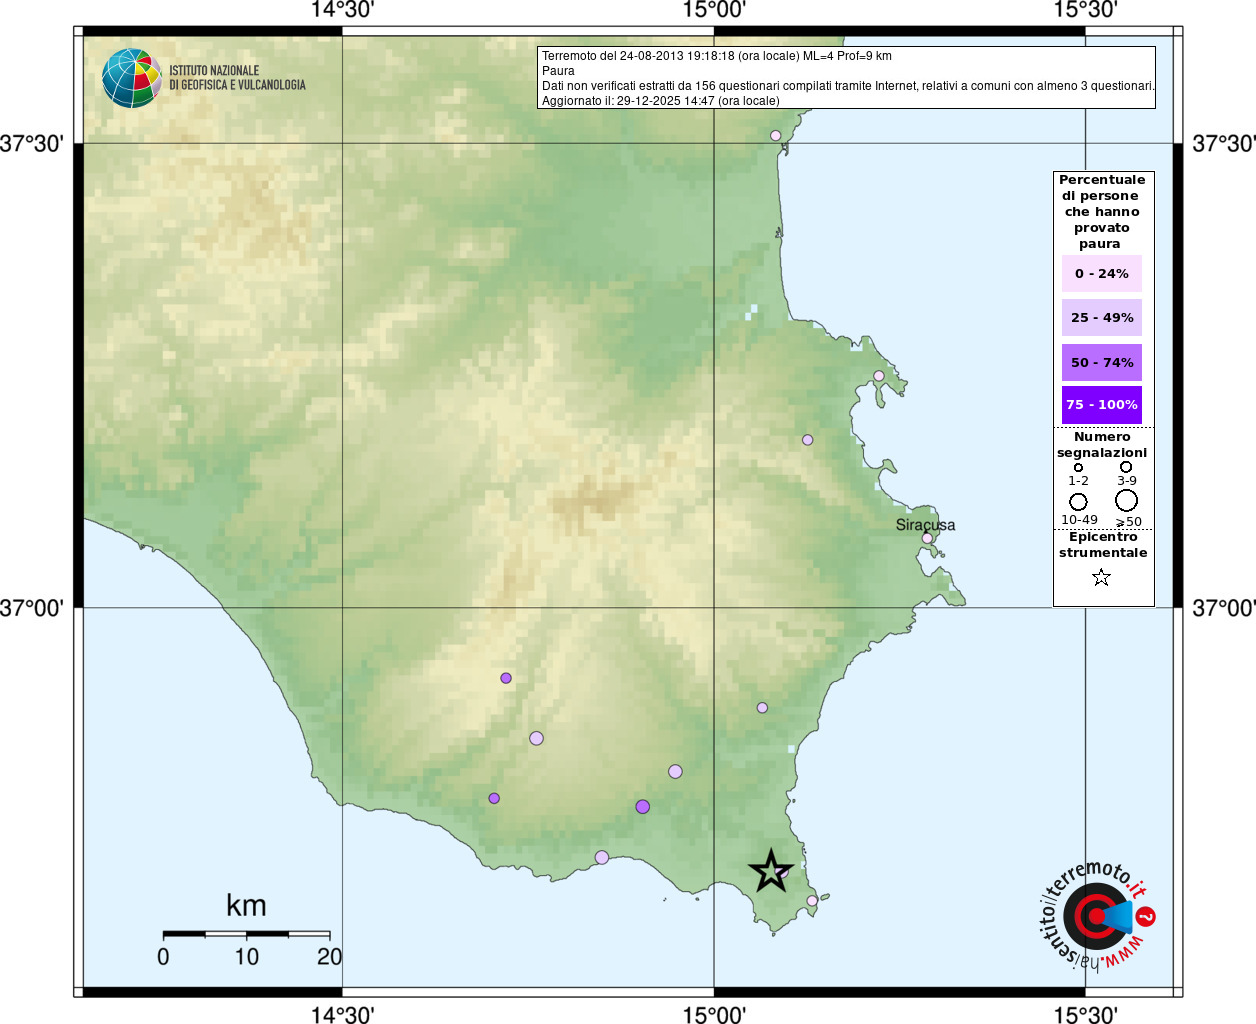Select the circle marker beside the Siracusa label
The image size is (1256, 1024).
pos(927,538)
